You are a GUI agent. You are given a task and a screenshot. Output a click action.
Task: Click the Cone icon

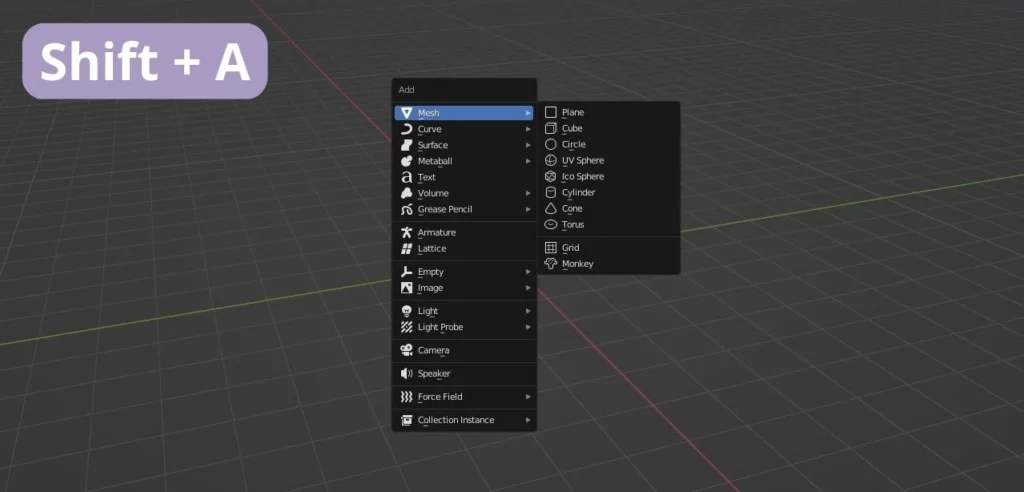[551, 208]
